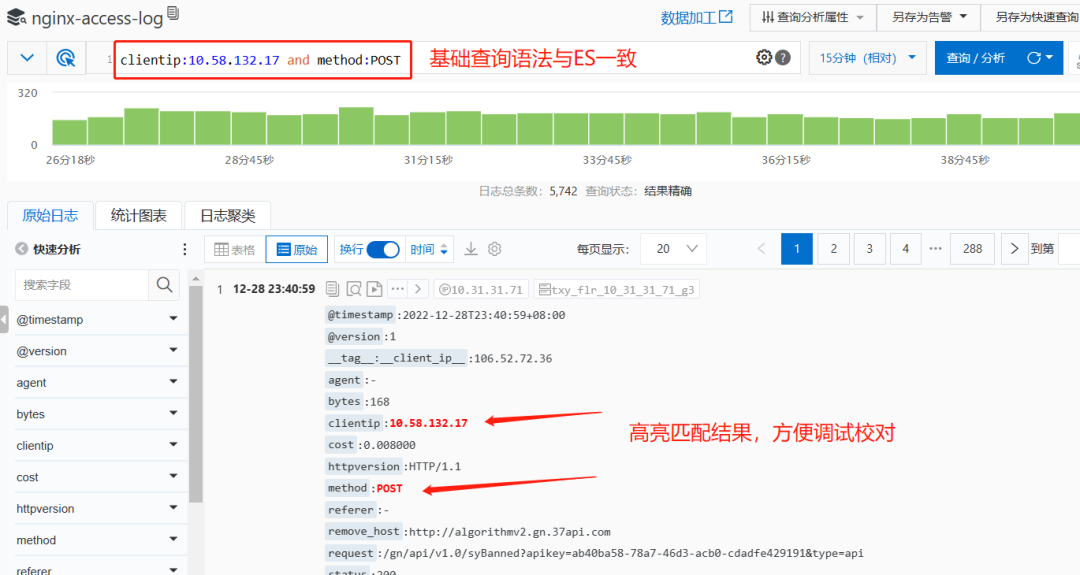Expand the query history chevron button
The height and width of the screenshot is (575, 1080).
point(27,58)
